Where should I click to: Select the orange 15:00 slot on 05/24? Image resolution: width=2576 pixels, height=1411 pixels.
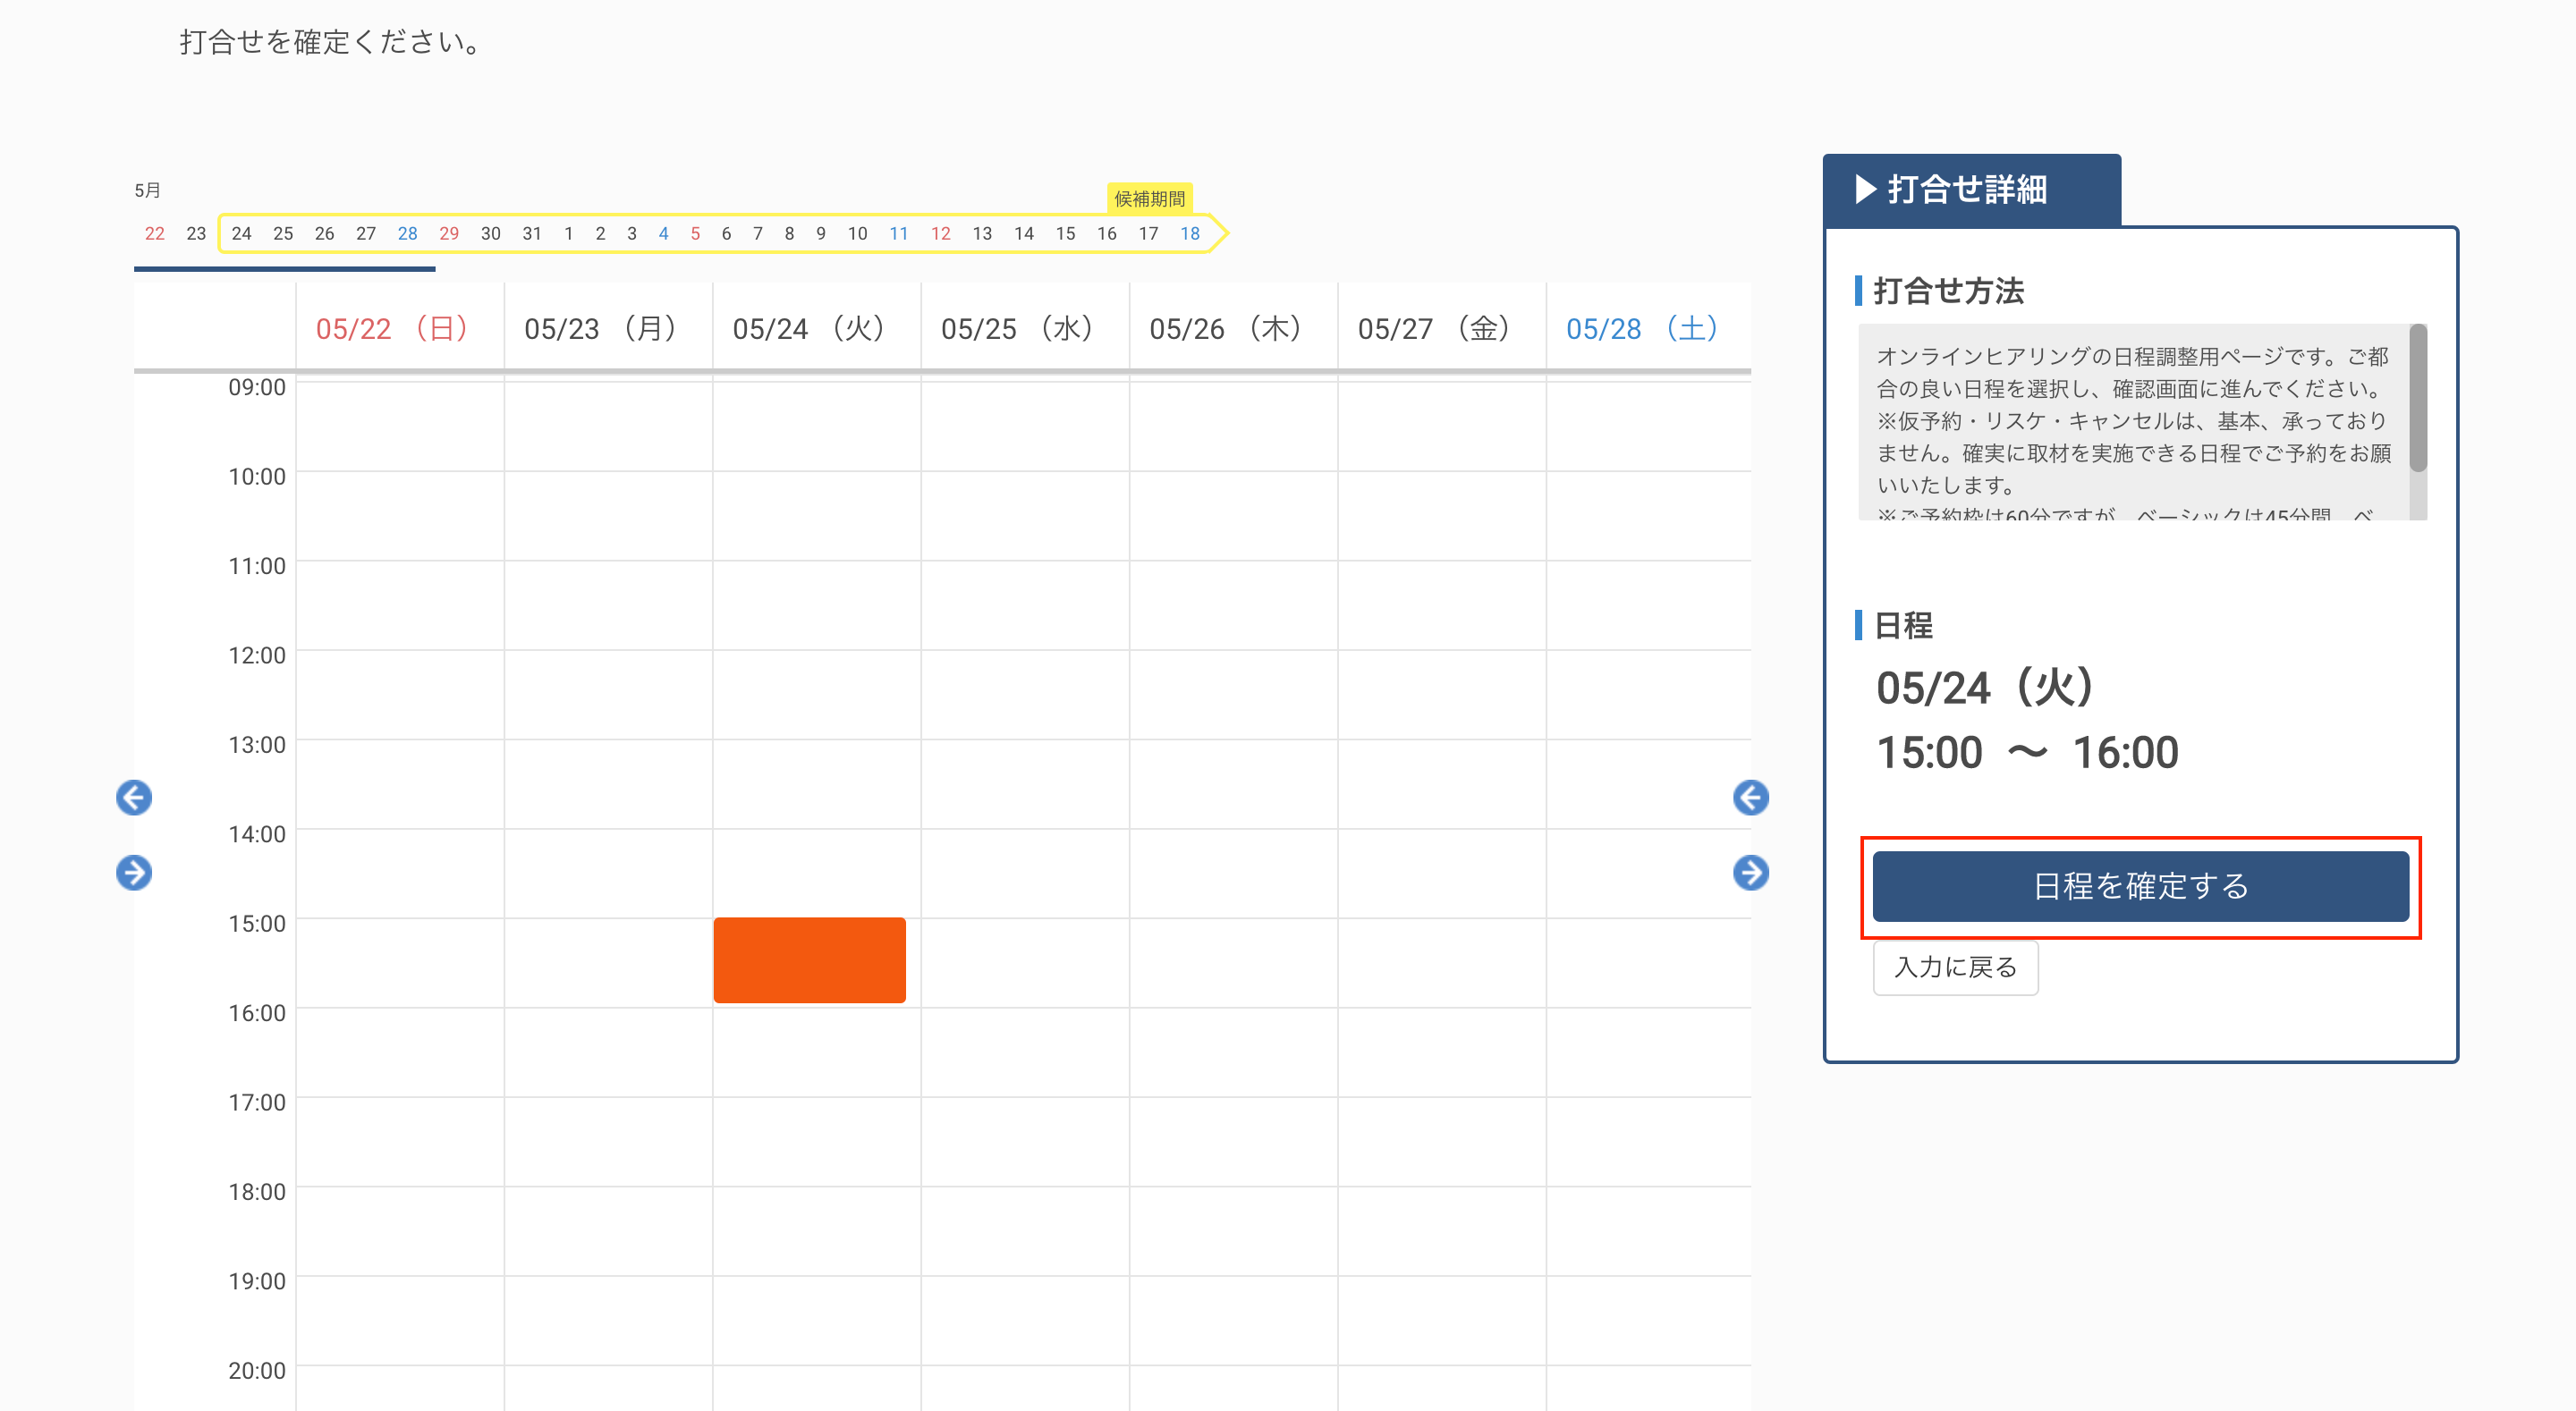(809, 960)
